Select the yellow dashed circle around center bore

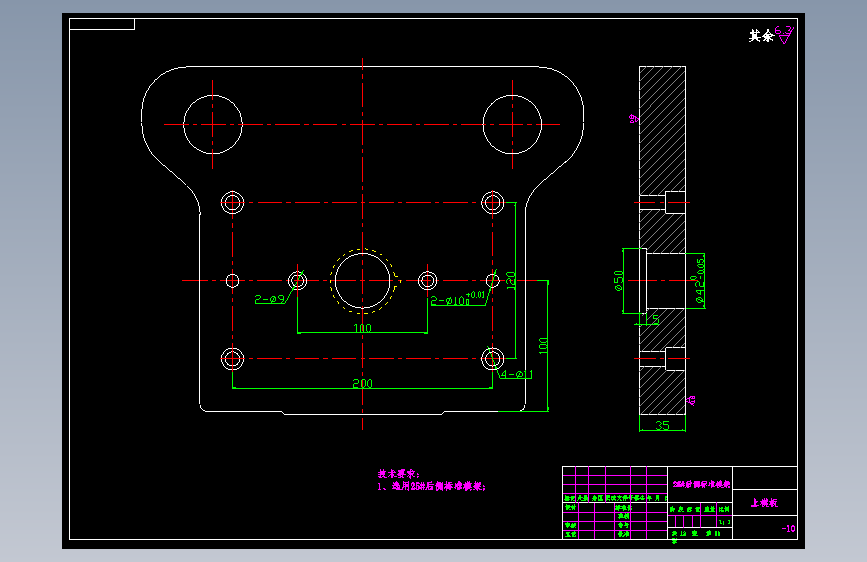click(363, 281)
